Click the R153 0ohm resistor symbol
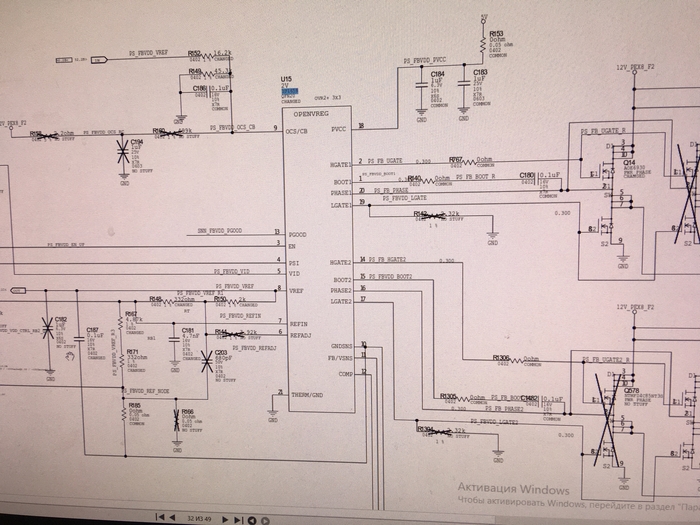The image size is (700, 525). (483, 45)
